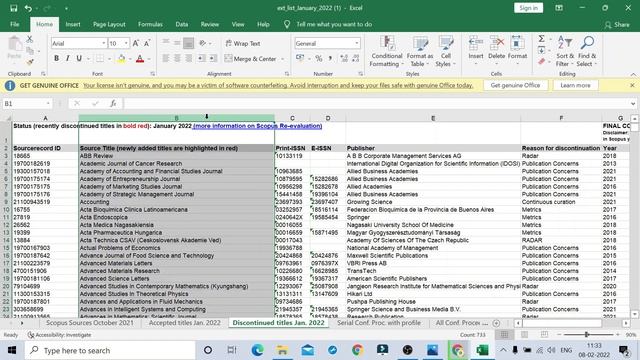Apply the red Font Color A
Screen dimensions: 640x360
coord(140,59)
